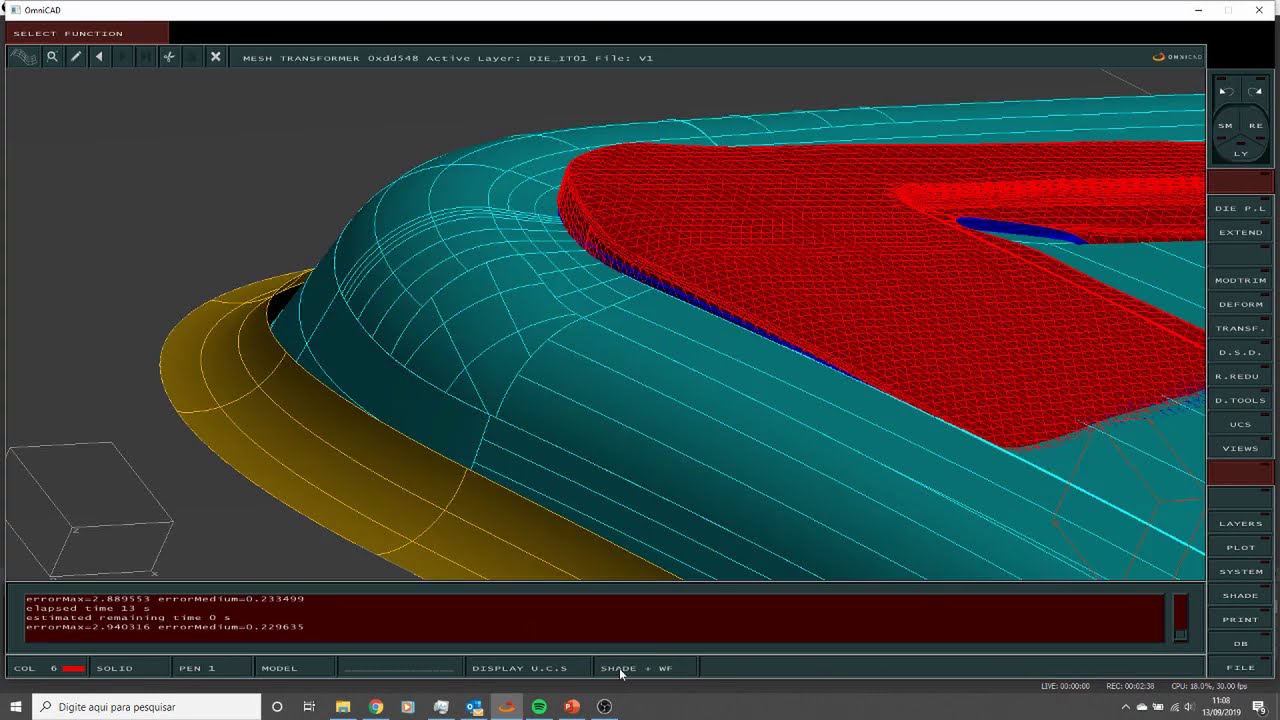Click the magnifier zoom icon in toolbar
The image size is (1280, 720).
[x=52, y=57]
